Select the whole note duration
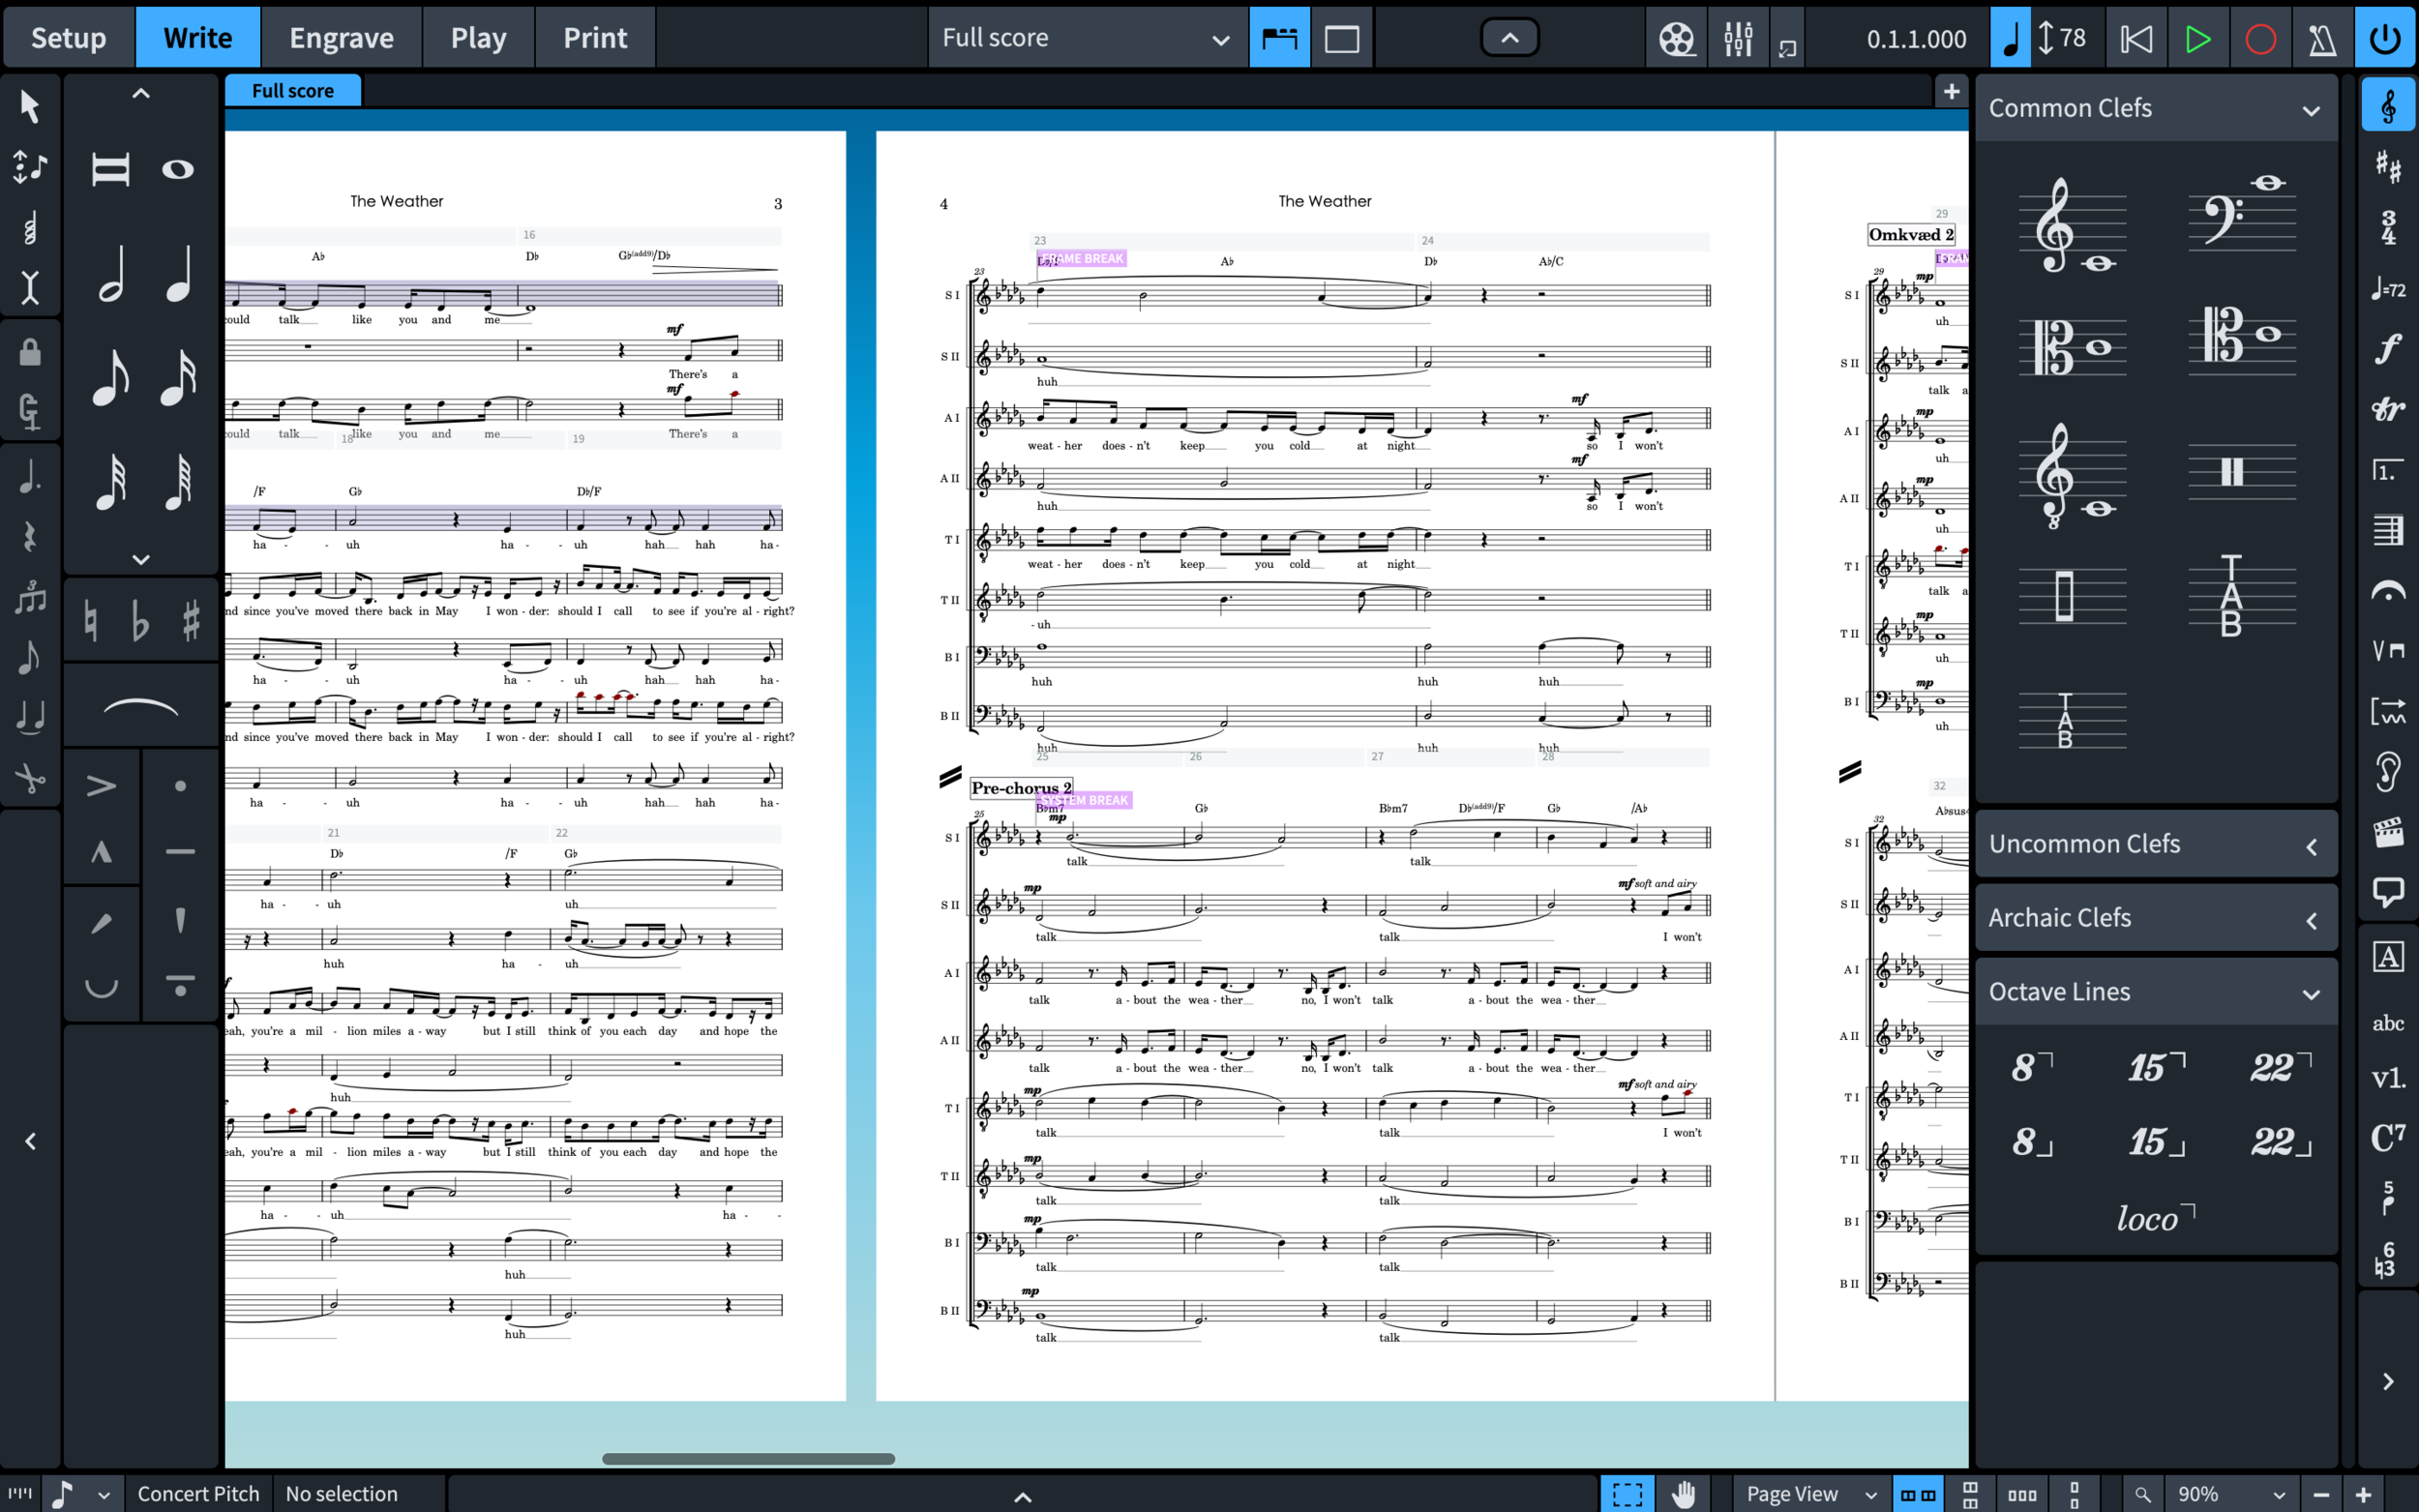The width and height of the screenshot is (2419, 1512). [x=178, y=169]
